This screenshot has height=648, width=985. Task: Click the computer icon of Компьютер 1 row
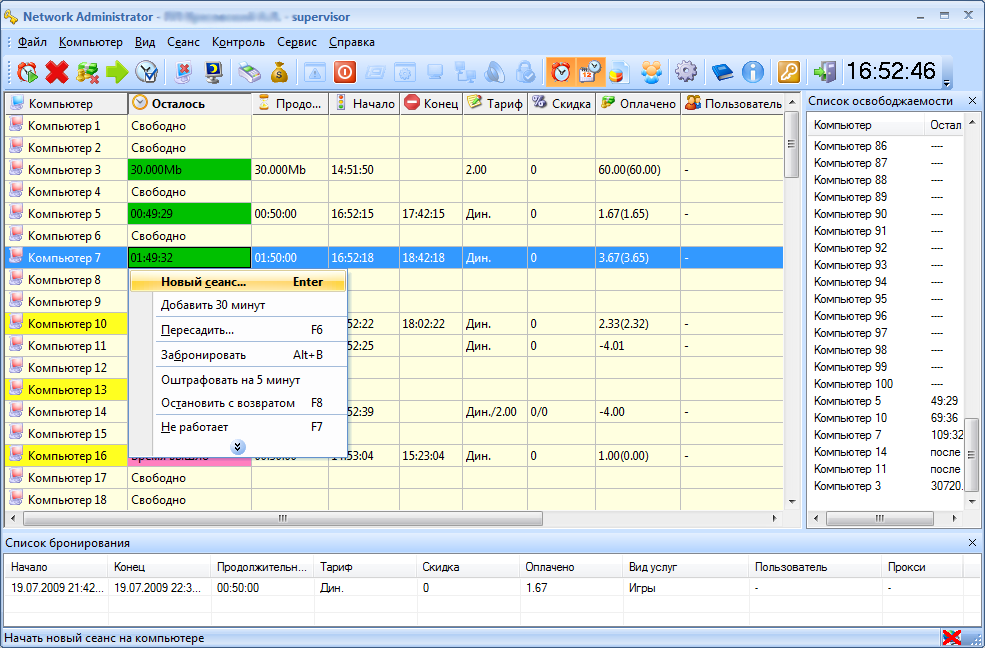point(16,126)
